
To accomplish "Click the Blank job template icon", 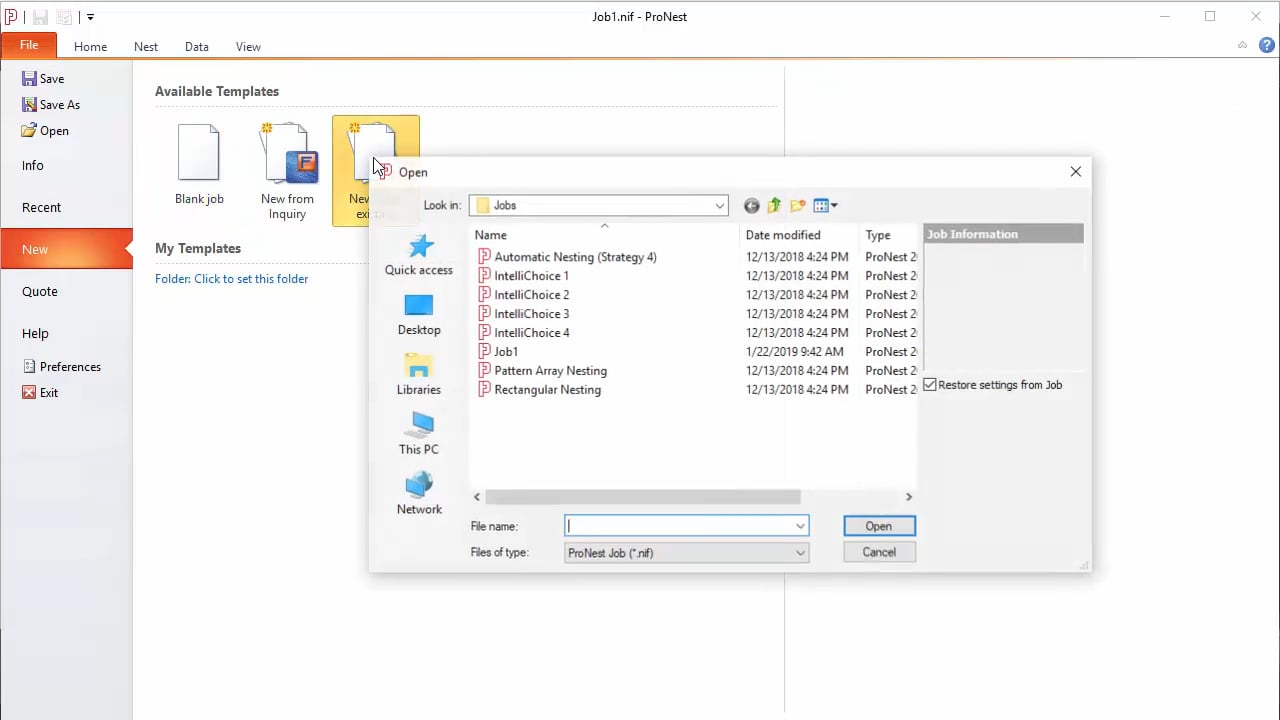I will pos(198,153).
